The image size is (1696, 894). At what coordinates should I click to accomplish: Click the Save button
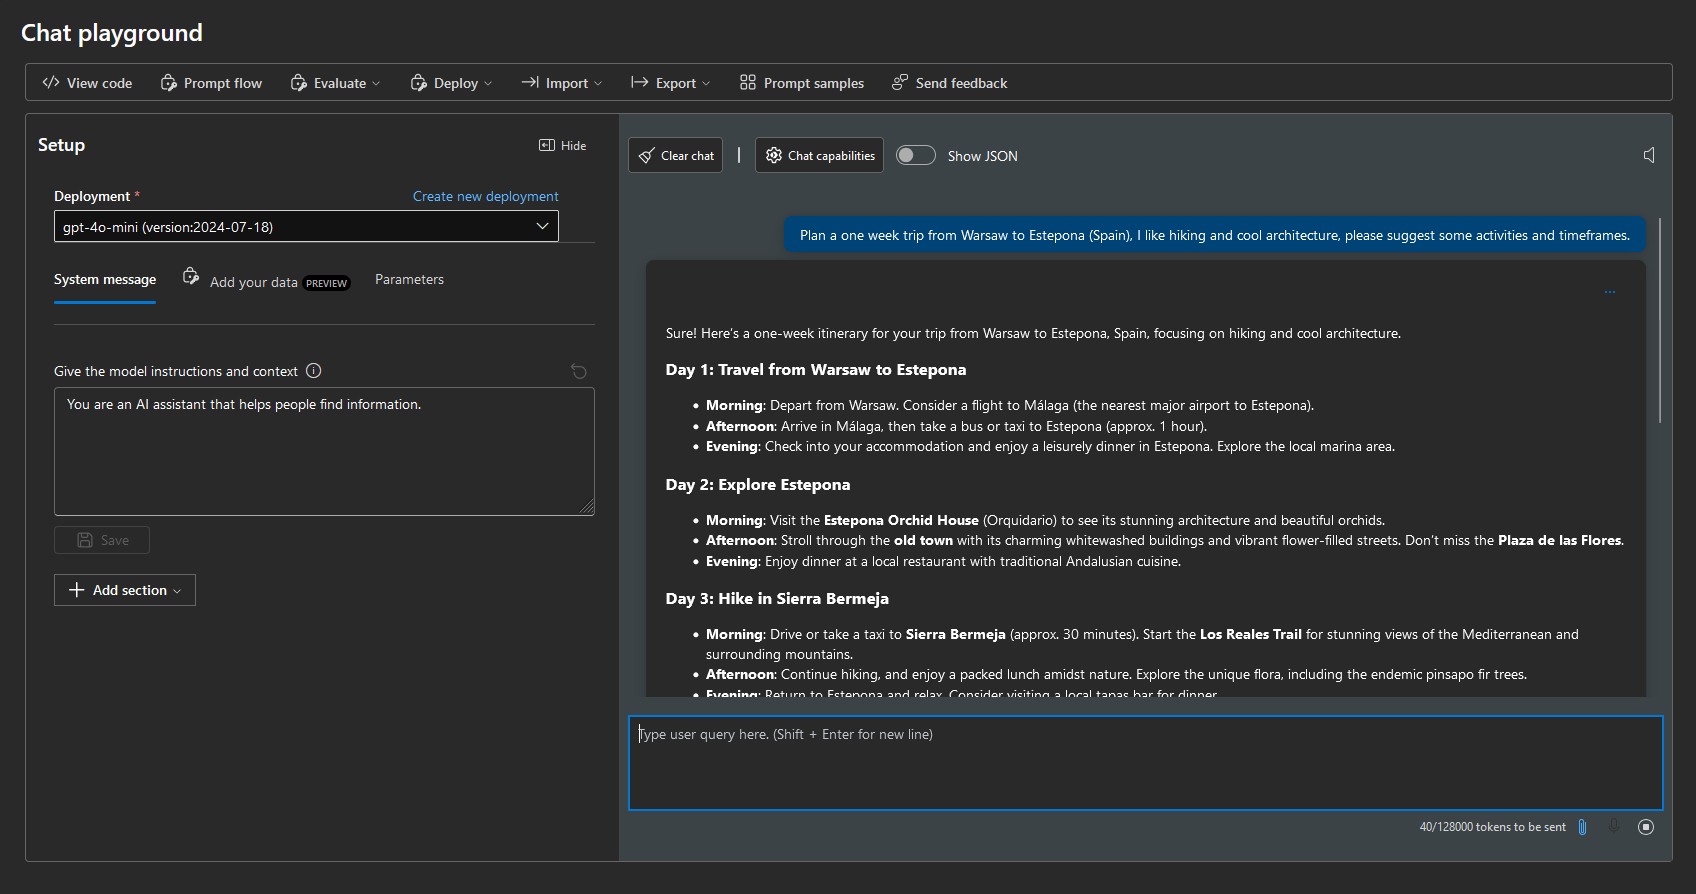point(102,540)
